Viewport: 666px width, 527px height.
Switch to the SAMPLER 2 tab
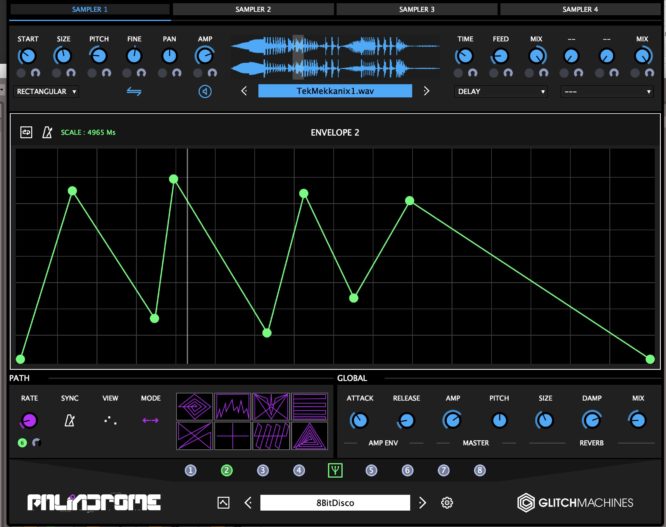pyautogui.click(x=253, y=9)
